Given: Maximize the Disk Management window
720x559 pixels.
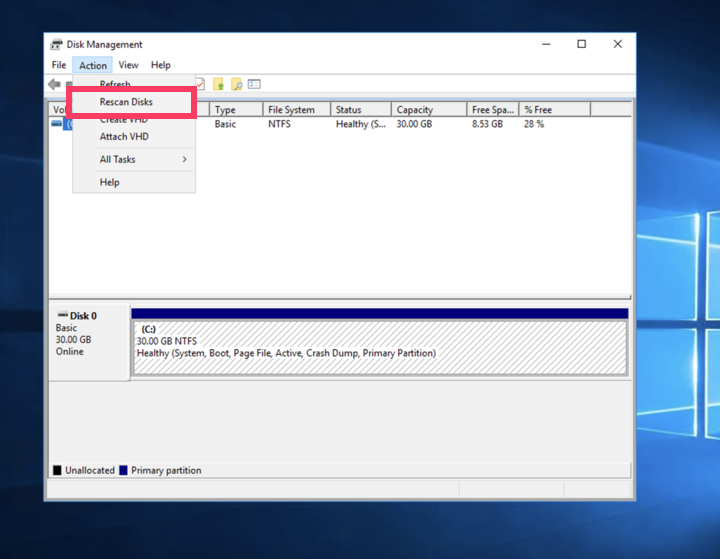Looking at the screenshot, I should click(582, 44).
